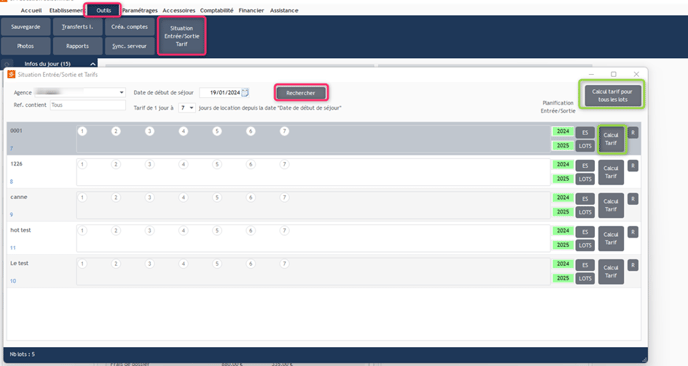Click the ES button for hot test
Screen dimensions: 688x366
coord(585,232)
